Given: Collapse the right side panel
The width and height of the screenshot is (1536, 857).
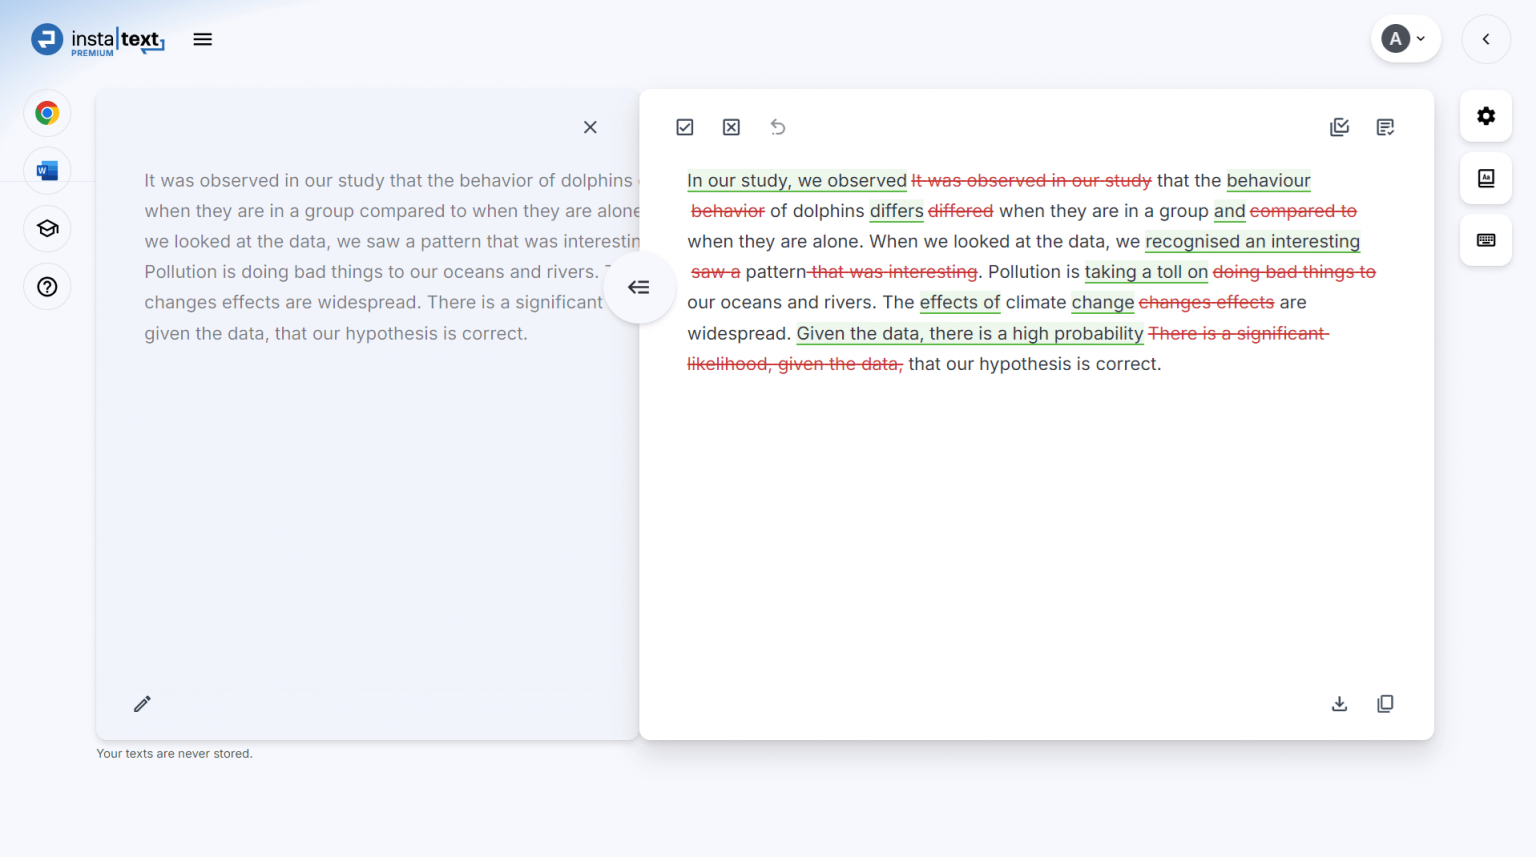Looking at the screenshot, I should point(1486,39).
